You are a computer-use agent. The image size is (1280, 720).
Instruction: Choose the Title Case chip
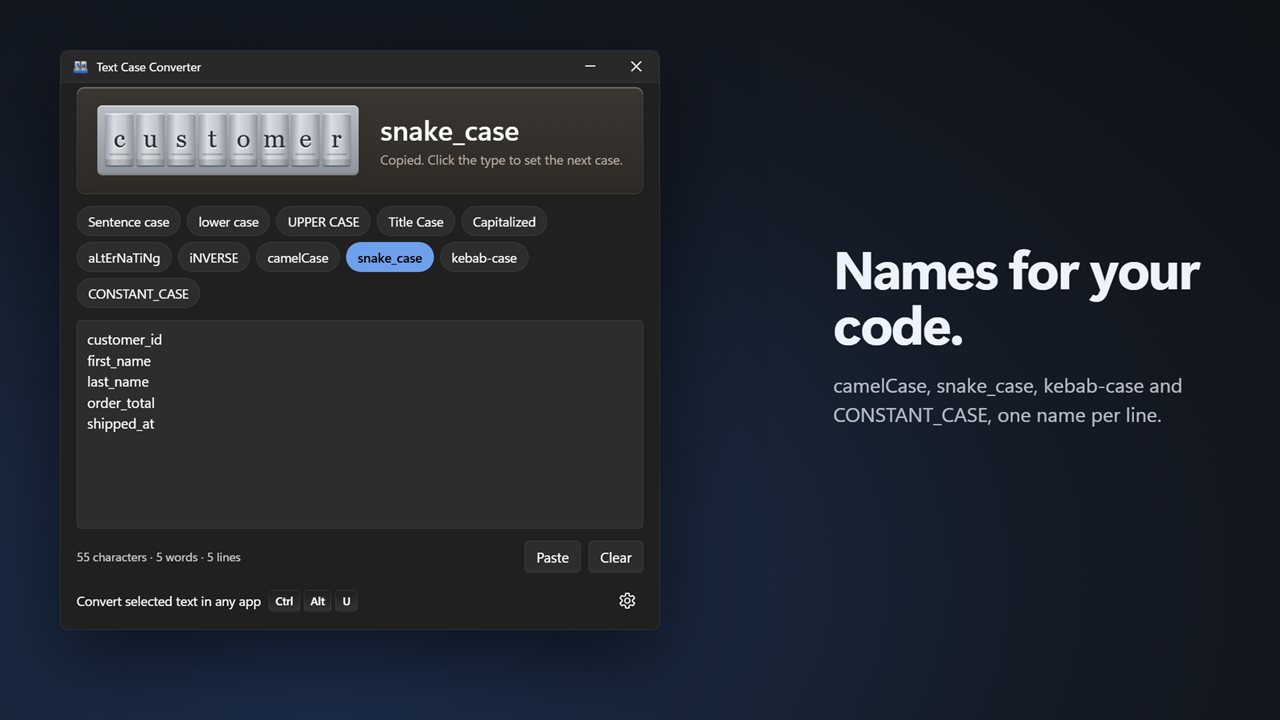[x=416, y=222]
